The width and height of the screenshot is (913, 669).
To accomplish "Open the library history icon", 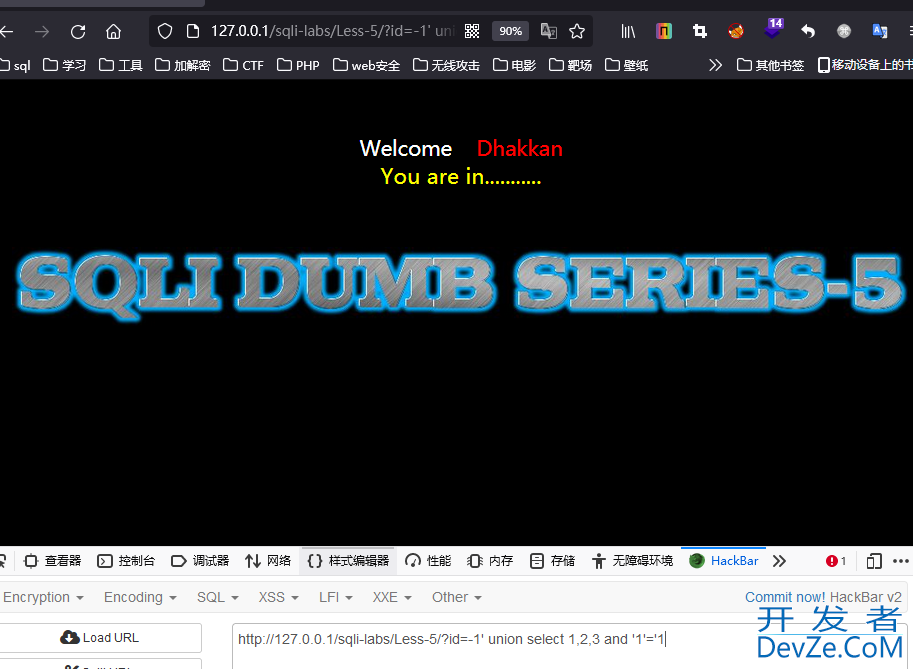I will (628, 31).
